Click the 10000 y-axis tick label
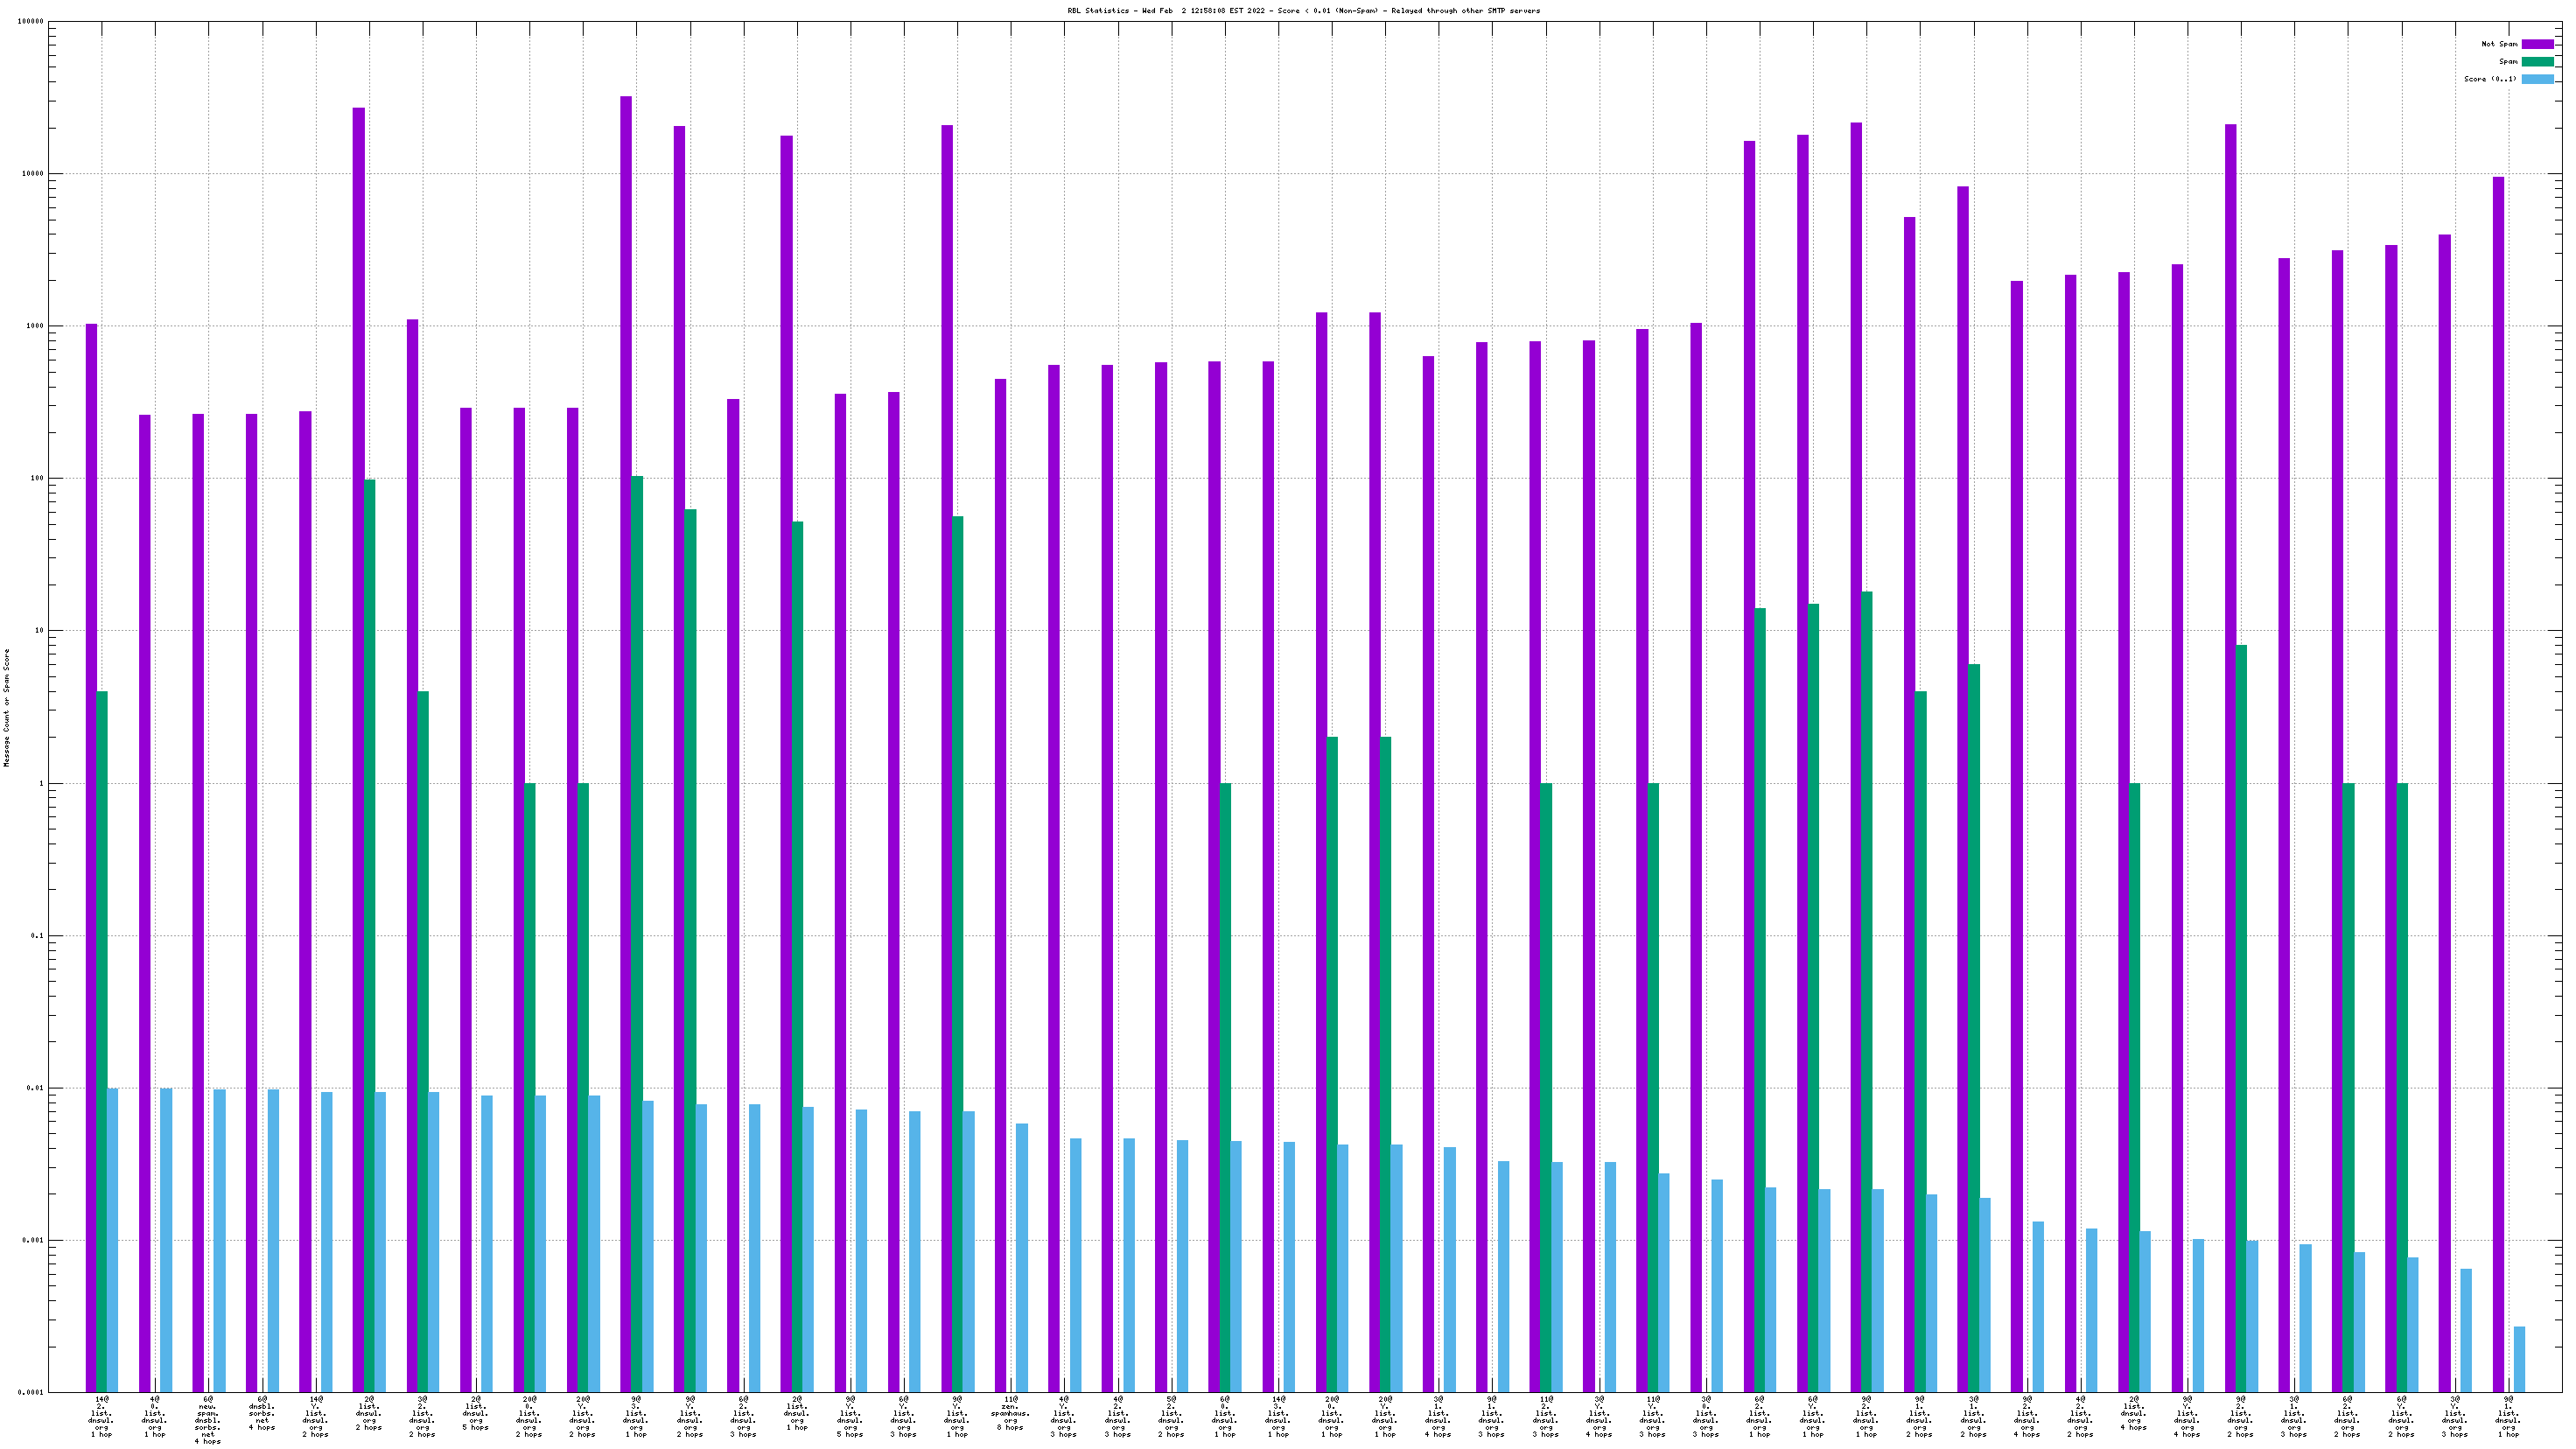 (x=32, y=174)
